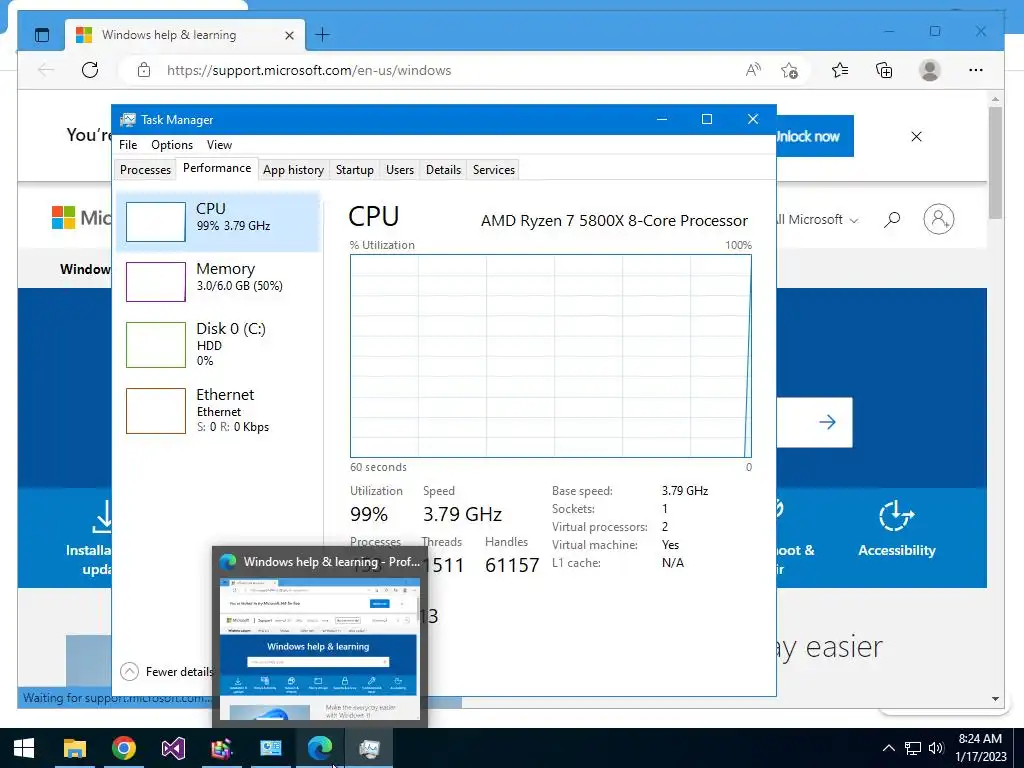Click the site info lock icon
The height and width of the screenshot is (768, 1024).
[144, 70]
